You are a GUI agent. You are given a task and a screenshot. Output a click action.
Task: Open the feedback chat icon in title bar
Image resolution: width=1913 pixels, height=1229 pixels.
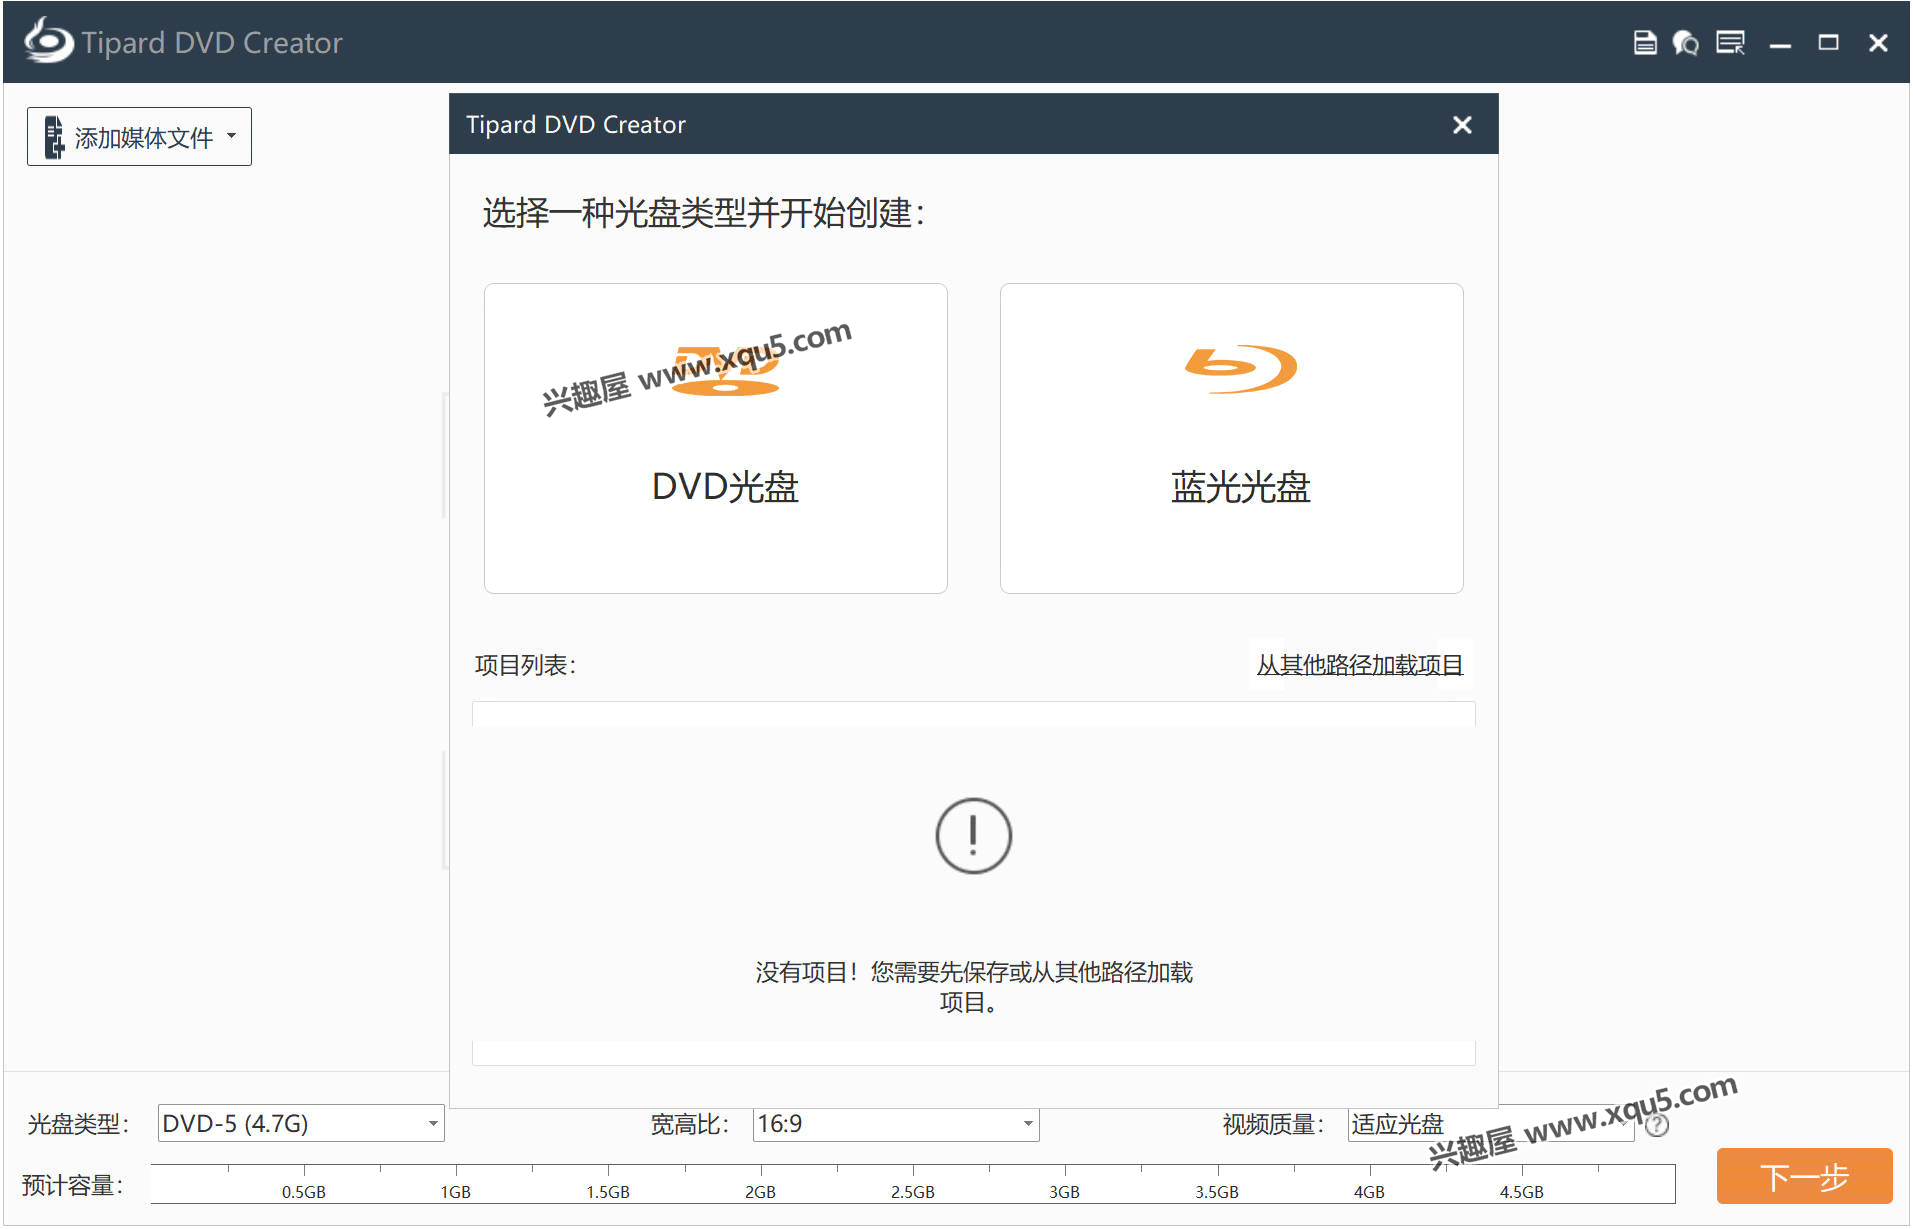click(x=1686, y=43)
